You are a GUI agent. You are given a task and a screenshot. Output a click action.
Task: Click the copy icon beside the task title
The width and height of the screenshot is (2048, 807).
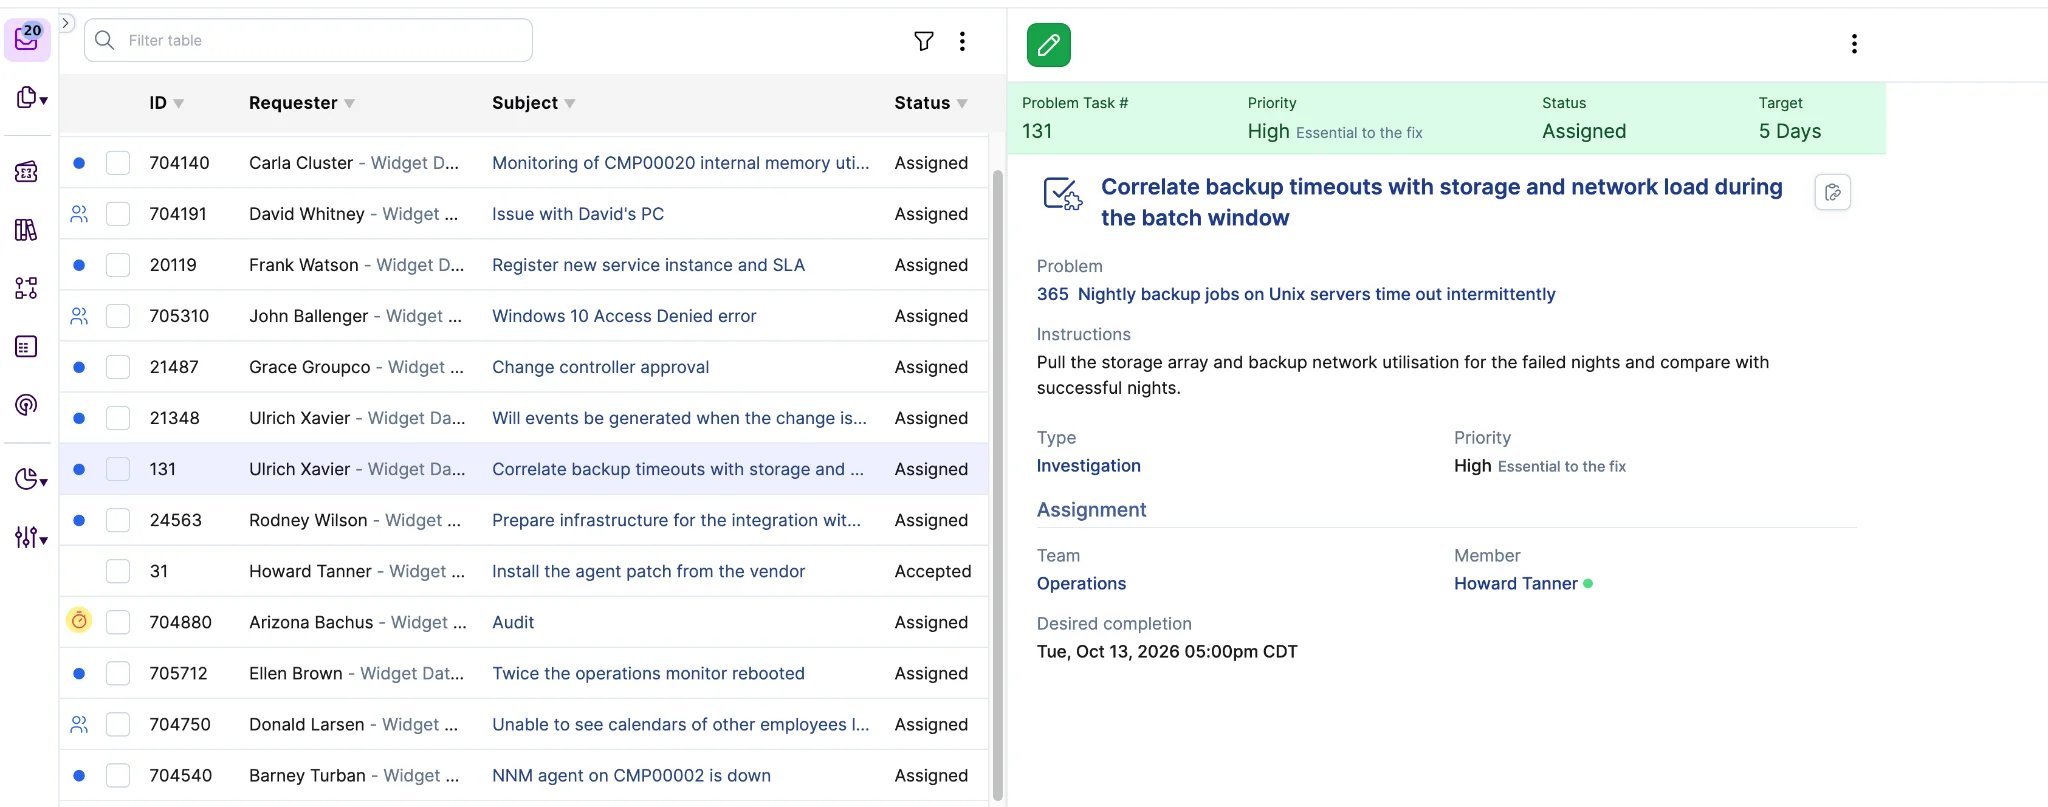click(1832, 192)
